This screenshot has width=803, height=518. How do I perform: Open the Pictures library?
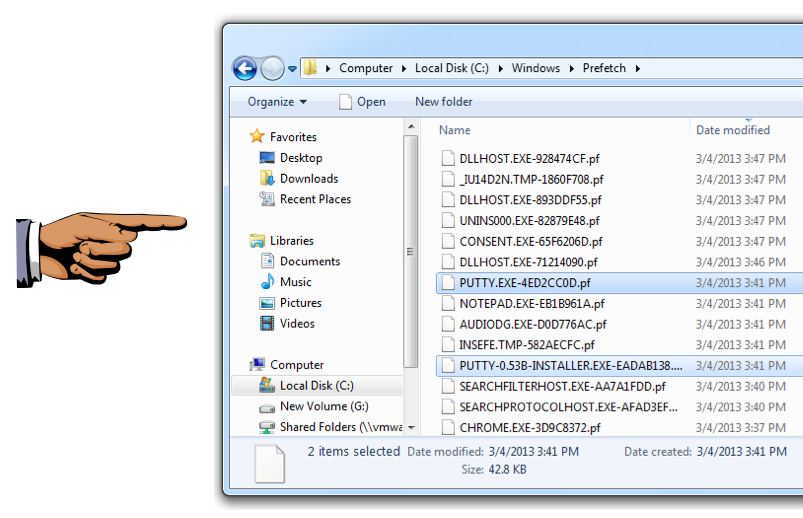[x=301, y=303]
